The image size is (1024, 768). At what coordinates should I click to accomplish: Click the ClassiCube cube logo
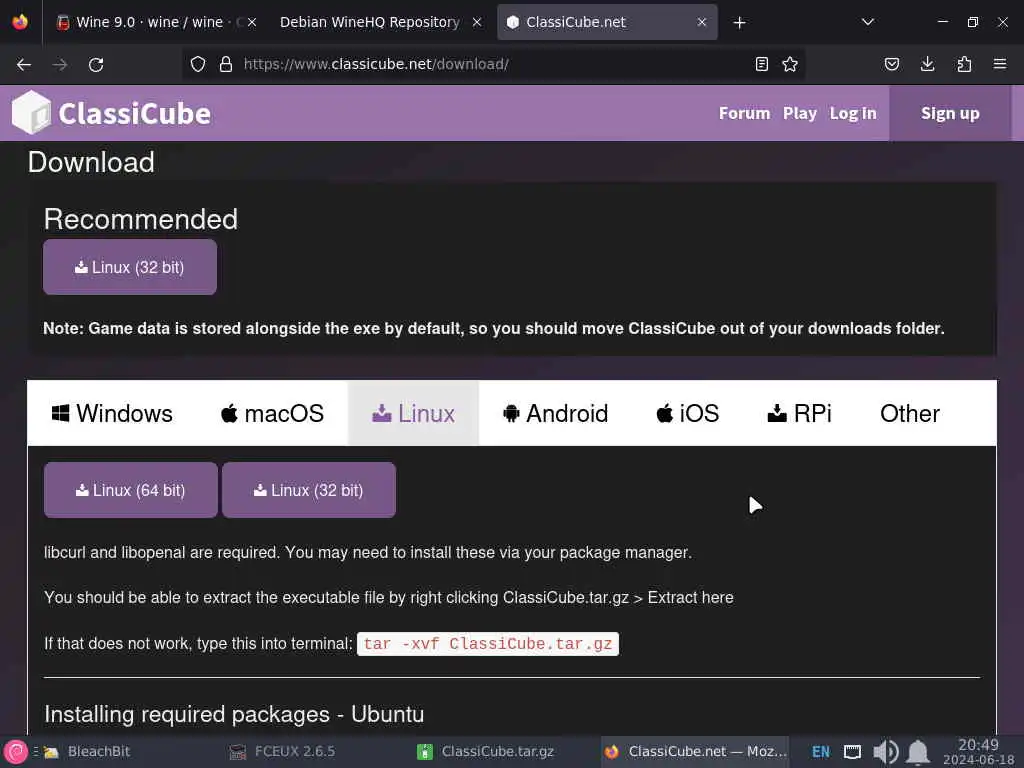[x=31, y=112]
